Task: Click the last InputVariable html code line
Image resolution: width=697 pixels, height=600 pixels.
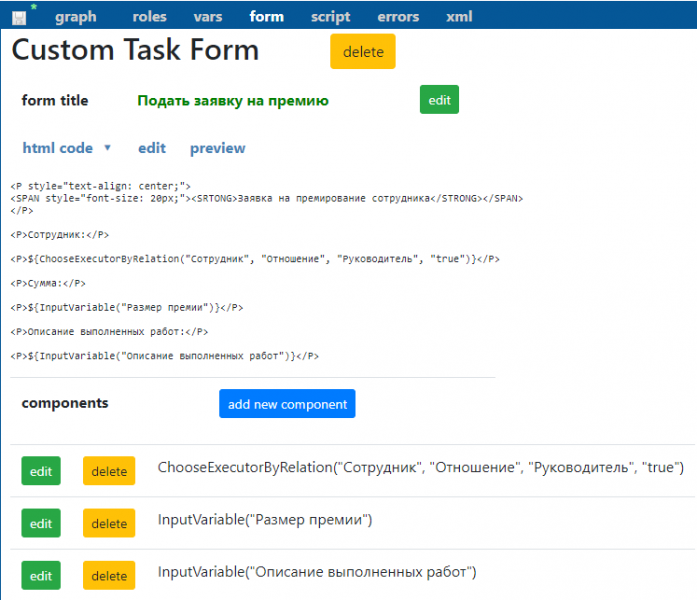Action: (x=164, y=356)
